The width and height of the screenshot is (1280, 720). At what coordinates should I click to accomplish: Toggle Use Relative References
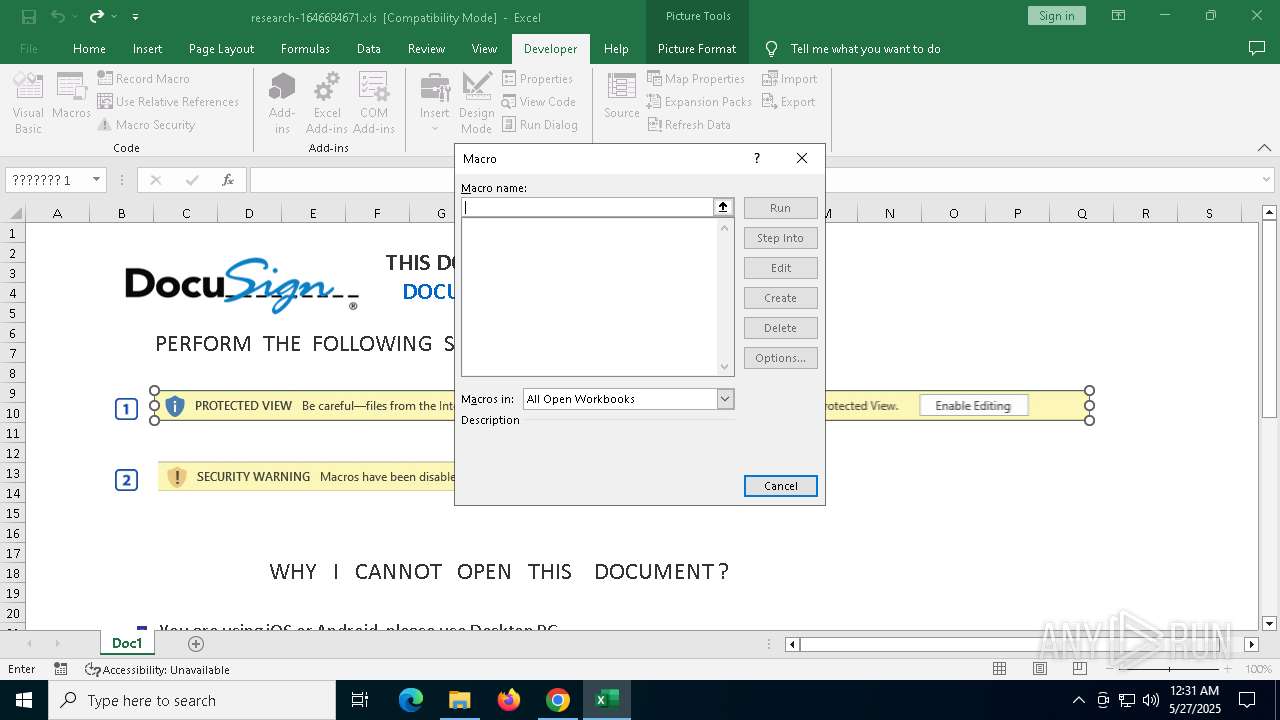click(168, 102)
